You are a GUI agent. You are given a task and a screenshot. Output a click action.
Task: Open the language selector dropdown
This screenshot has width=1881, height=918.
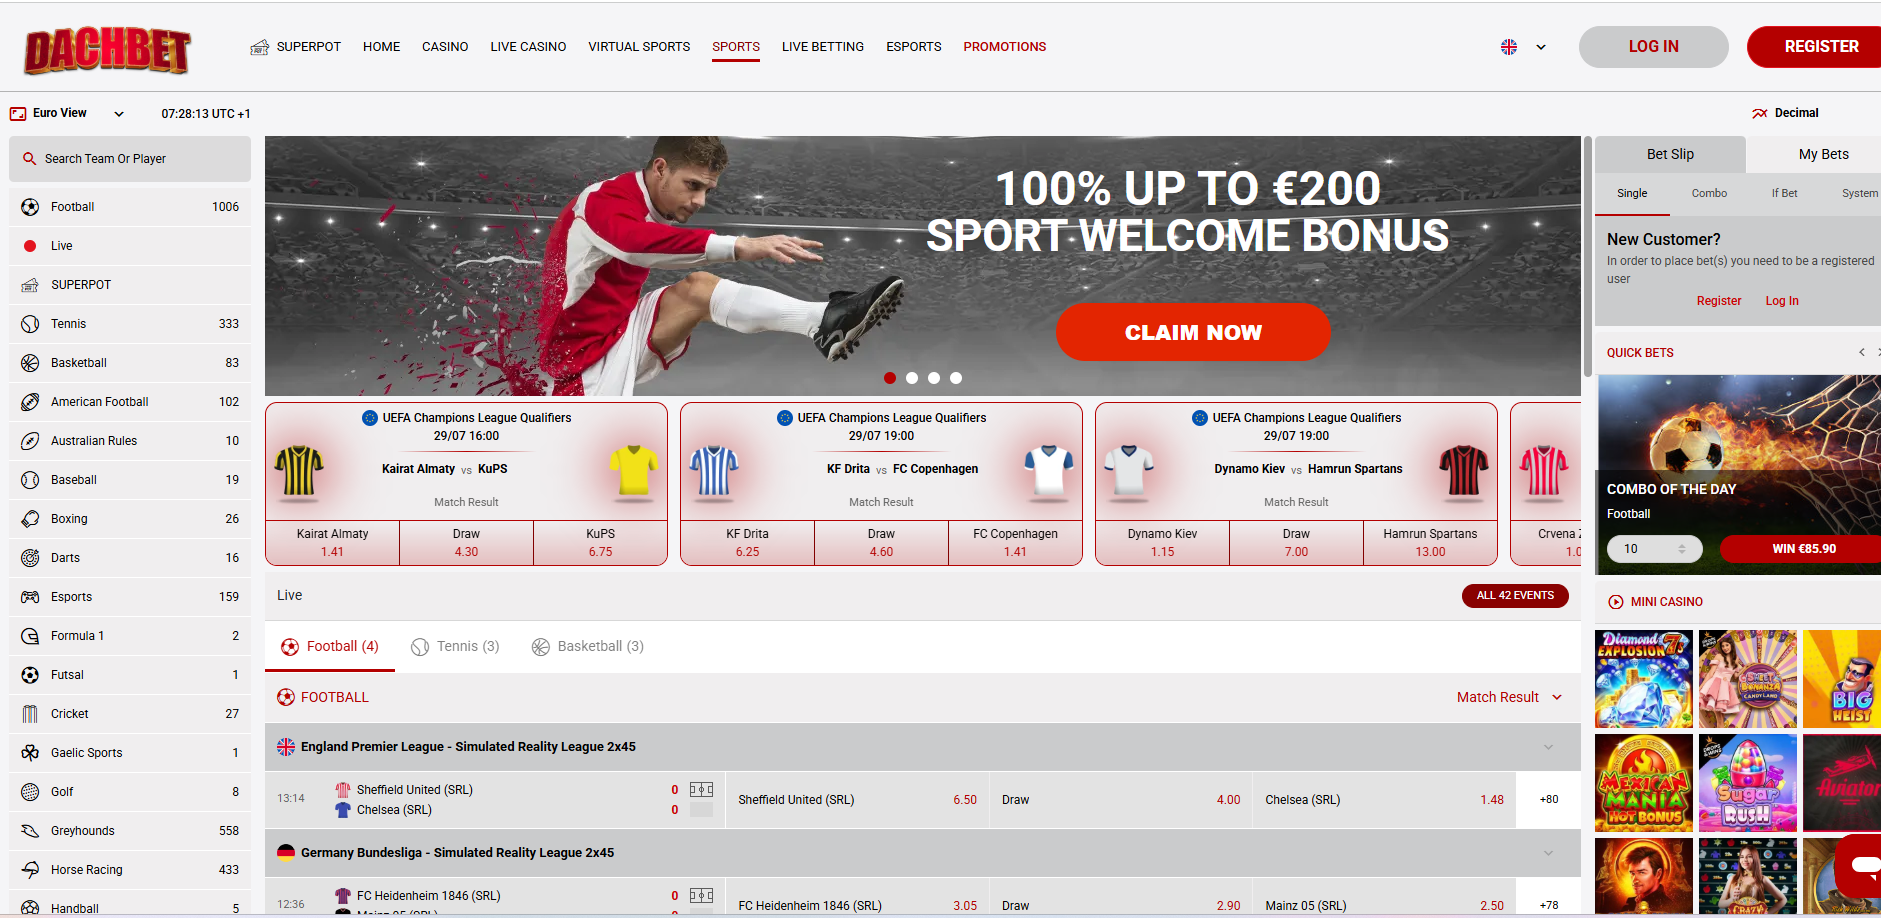click(x=1524, y=47)
